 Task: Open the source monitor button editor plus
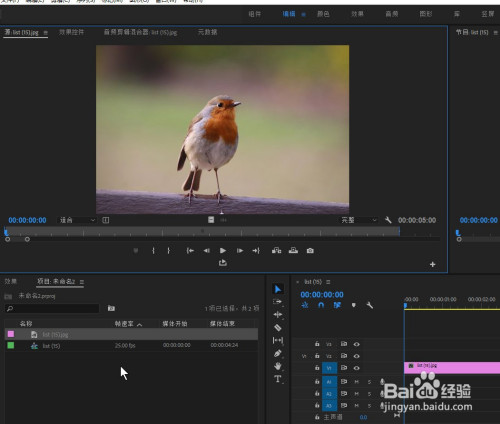432,264
